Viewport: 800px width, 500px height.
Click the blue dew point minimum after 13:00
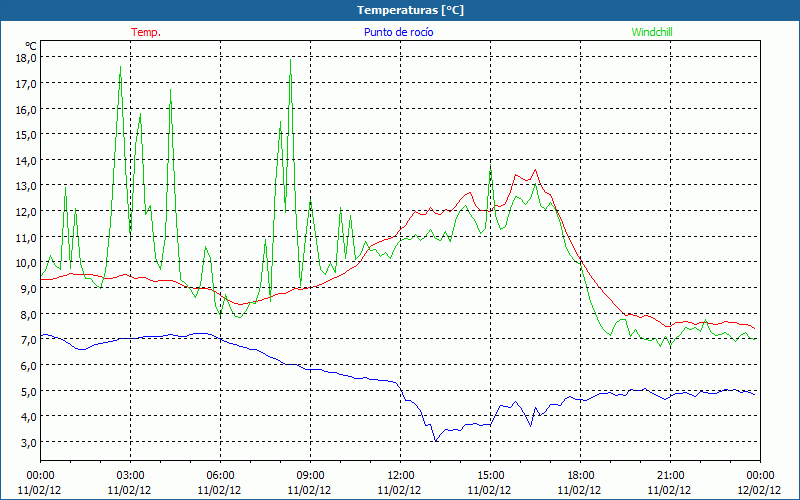[x=436, y=440]
